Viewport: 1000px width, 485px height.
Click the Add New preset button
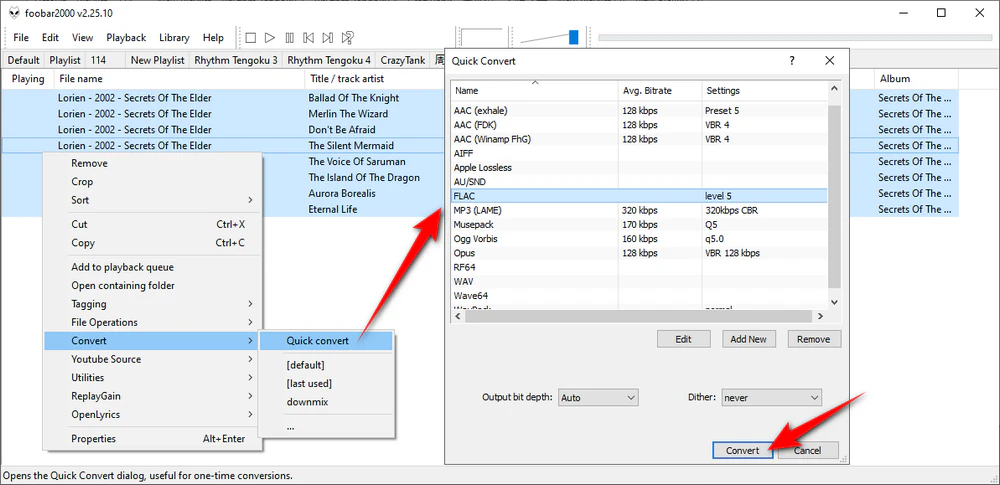[x=749, y=340]
